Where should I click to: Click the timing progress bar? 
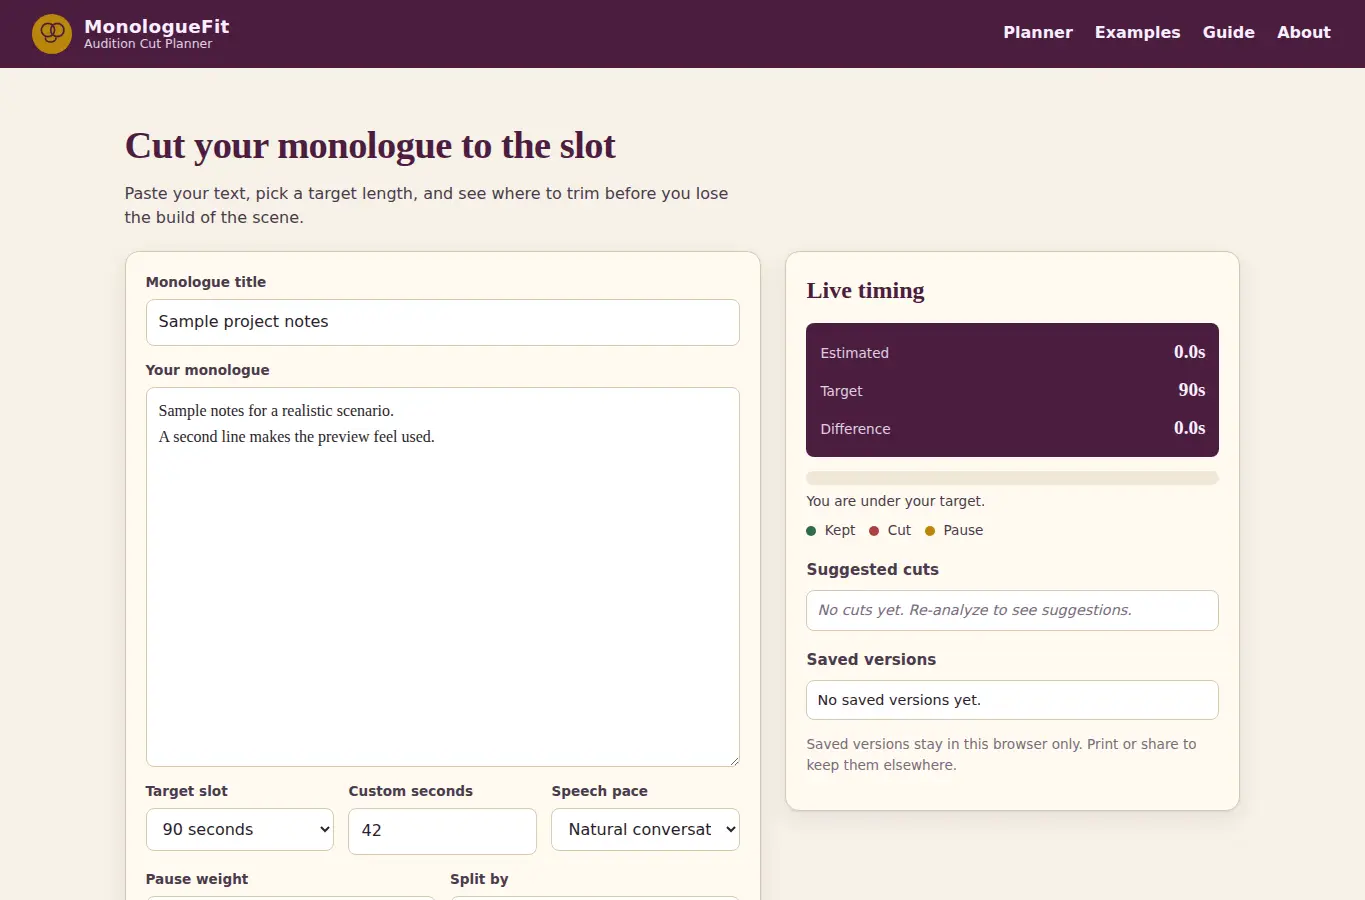pos(1012,478)
